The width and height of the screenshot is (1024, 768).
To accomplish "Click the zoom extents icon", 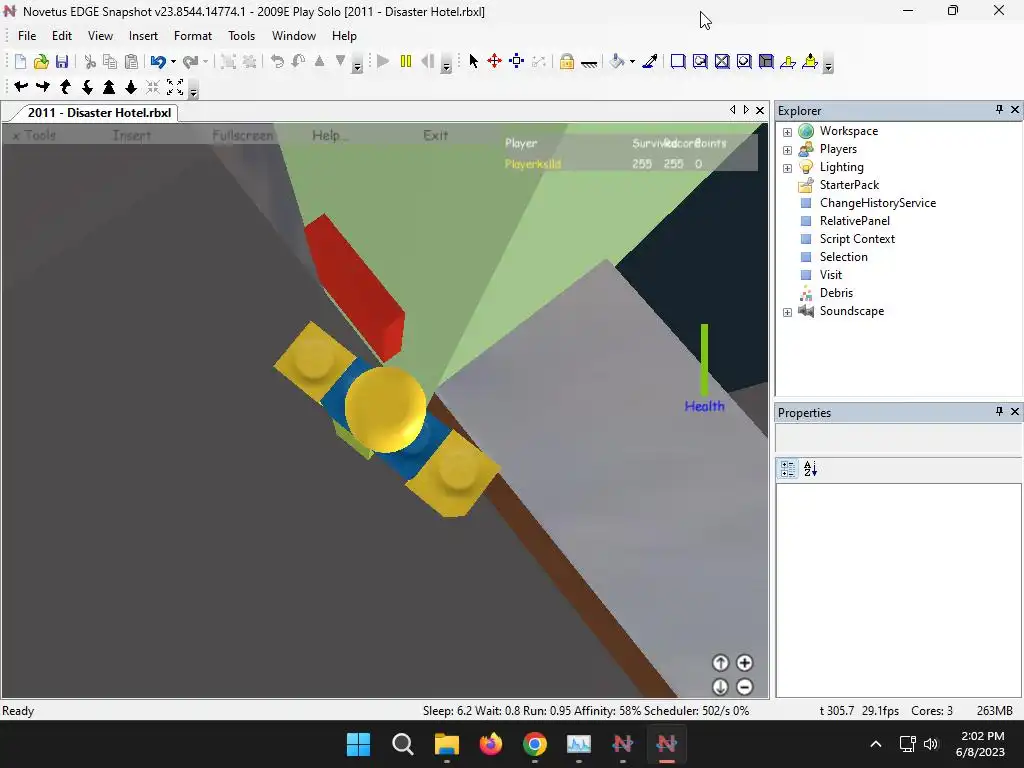I will (175, 86).
